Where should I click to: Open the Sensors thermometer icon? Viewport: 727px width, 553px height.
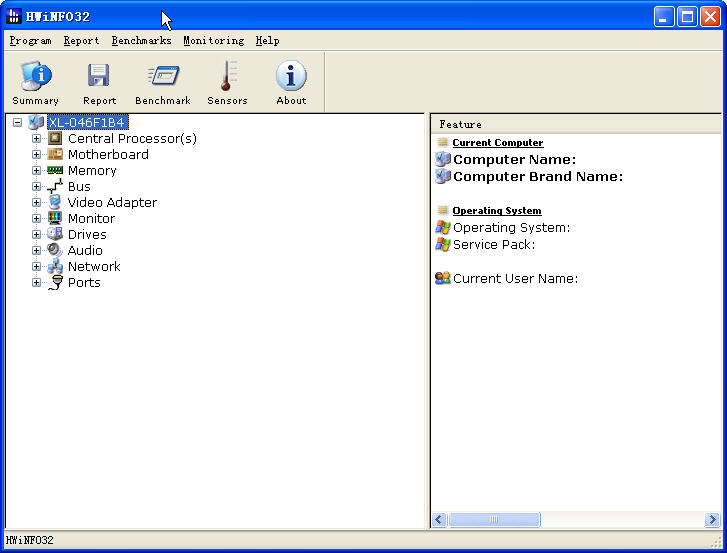pos(227,77)
